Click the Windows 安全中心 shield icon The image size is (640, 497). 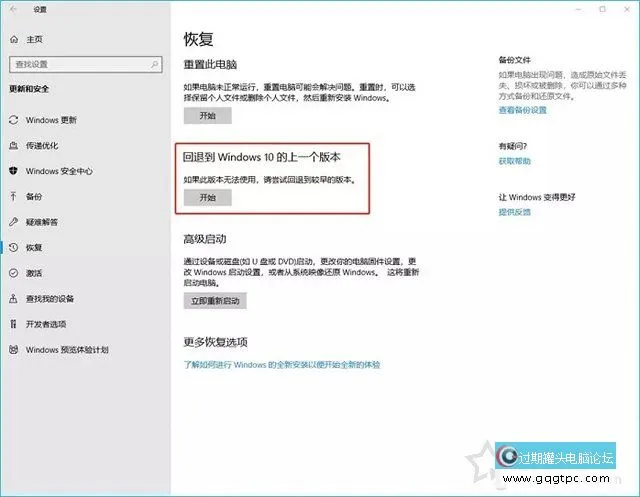(13, 171)
